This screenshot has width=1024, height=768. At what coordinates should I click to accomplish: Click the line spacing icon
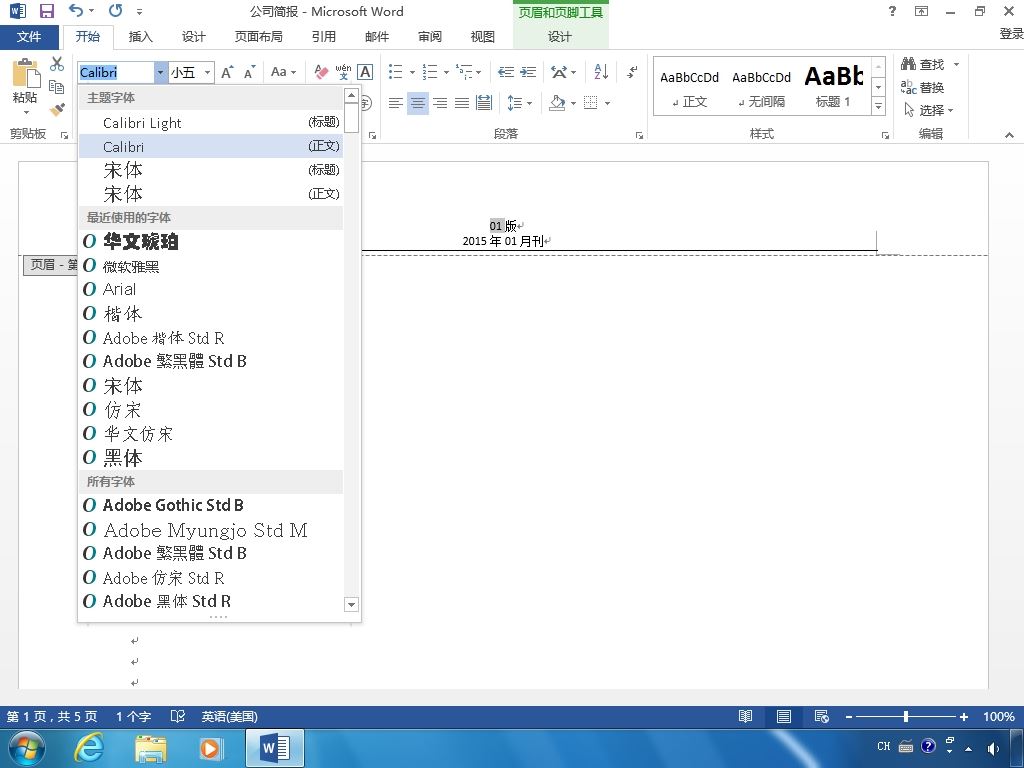click(515, 103)
